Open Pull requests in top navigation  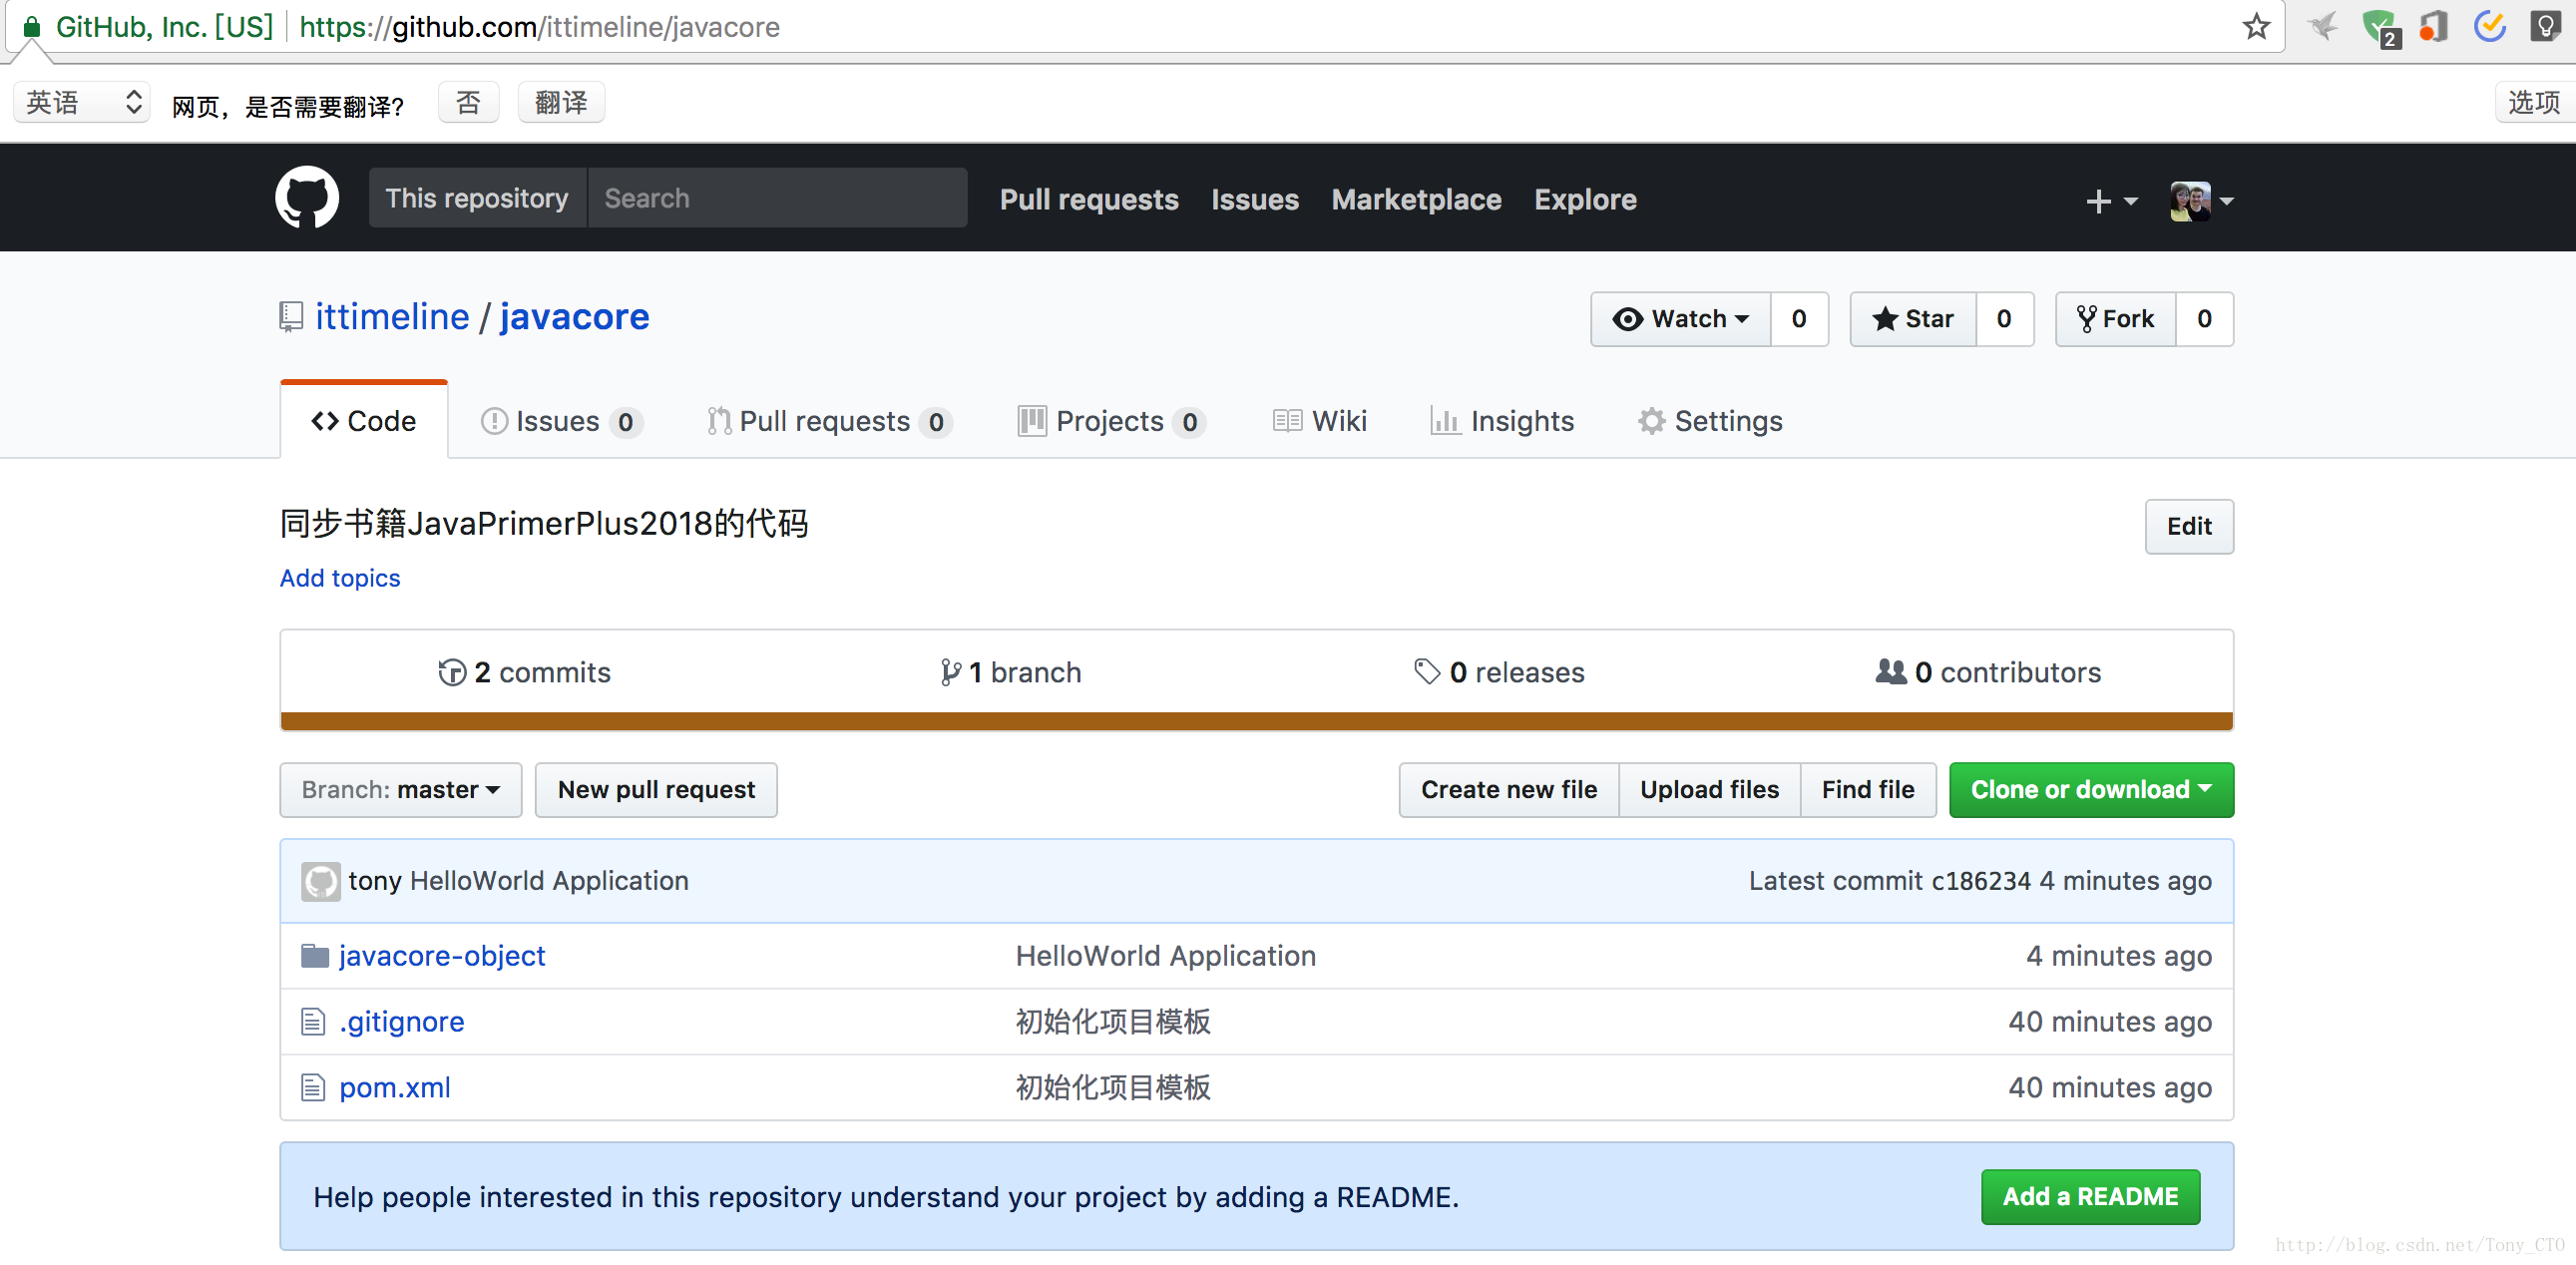tap(1089, 199)
